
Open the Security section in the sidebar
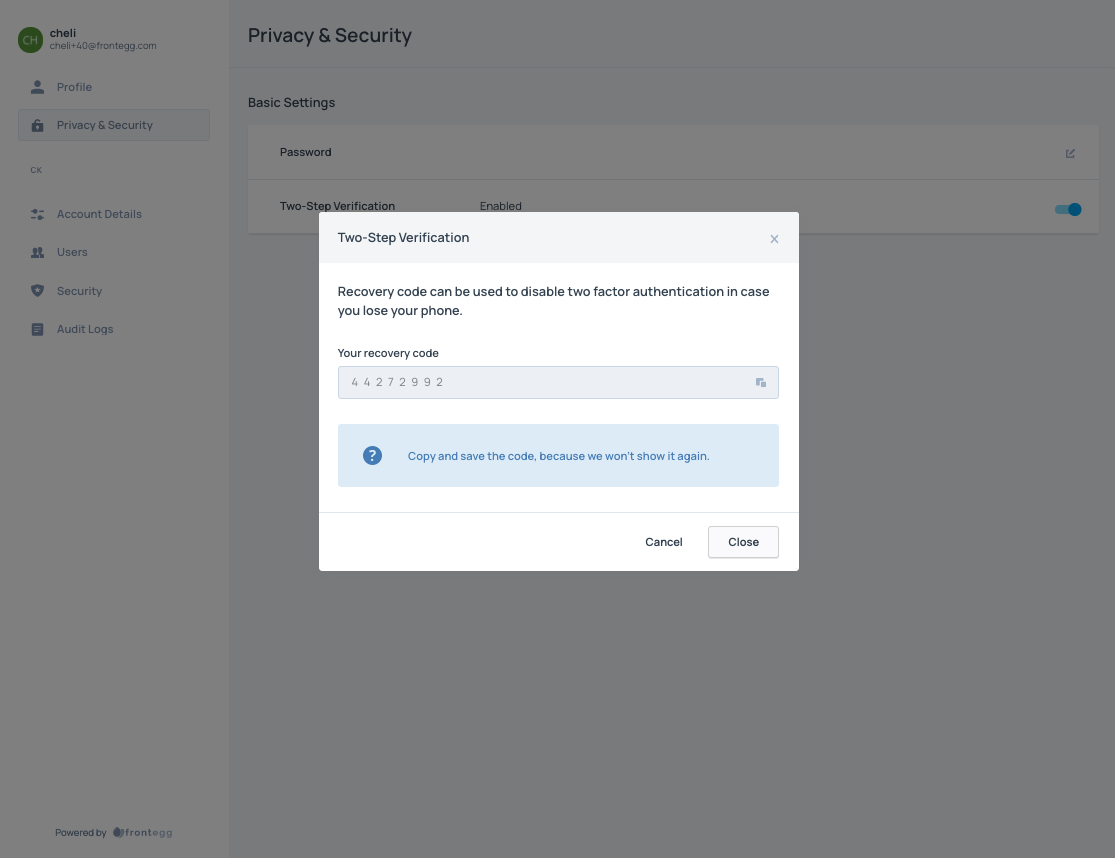(114, 291)
